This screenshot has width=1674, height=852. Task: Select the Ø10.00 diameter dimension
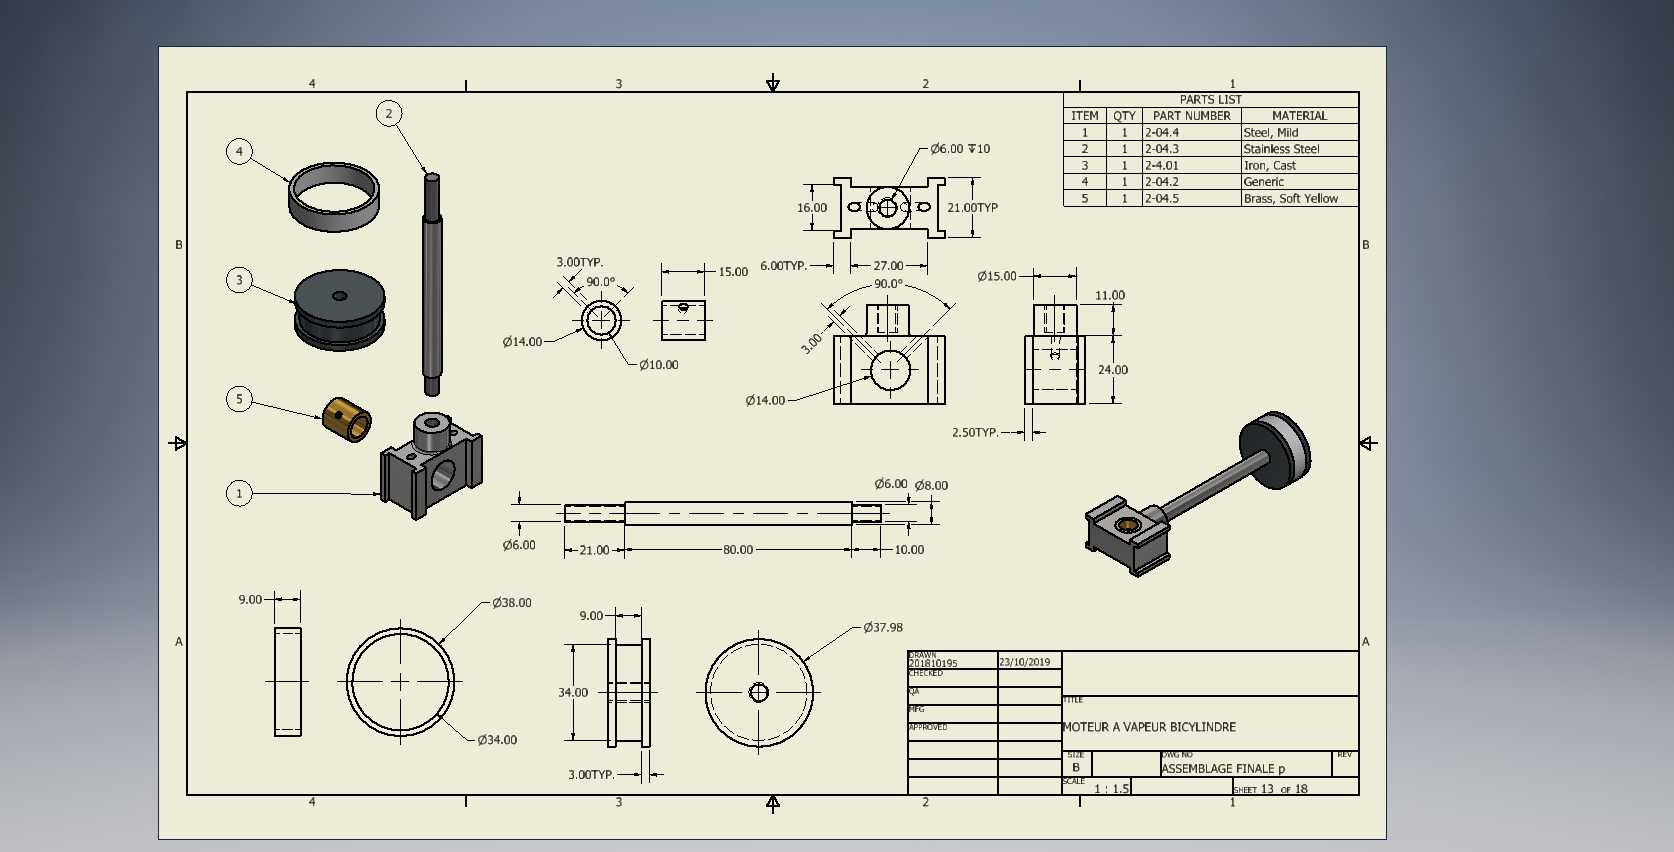coord(659,365)
